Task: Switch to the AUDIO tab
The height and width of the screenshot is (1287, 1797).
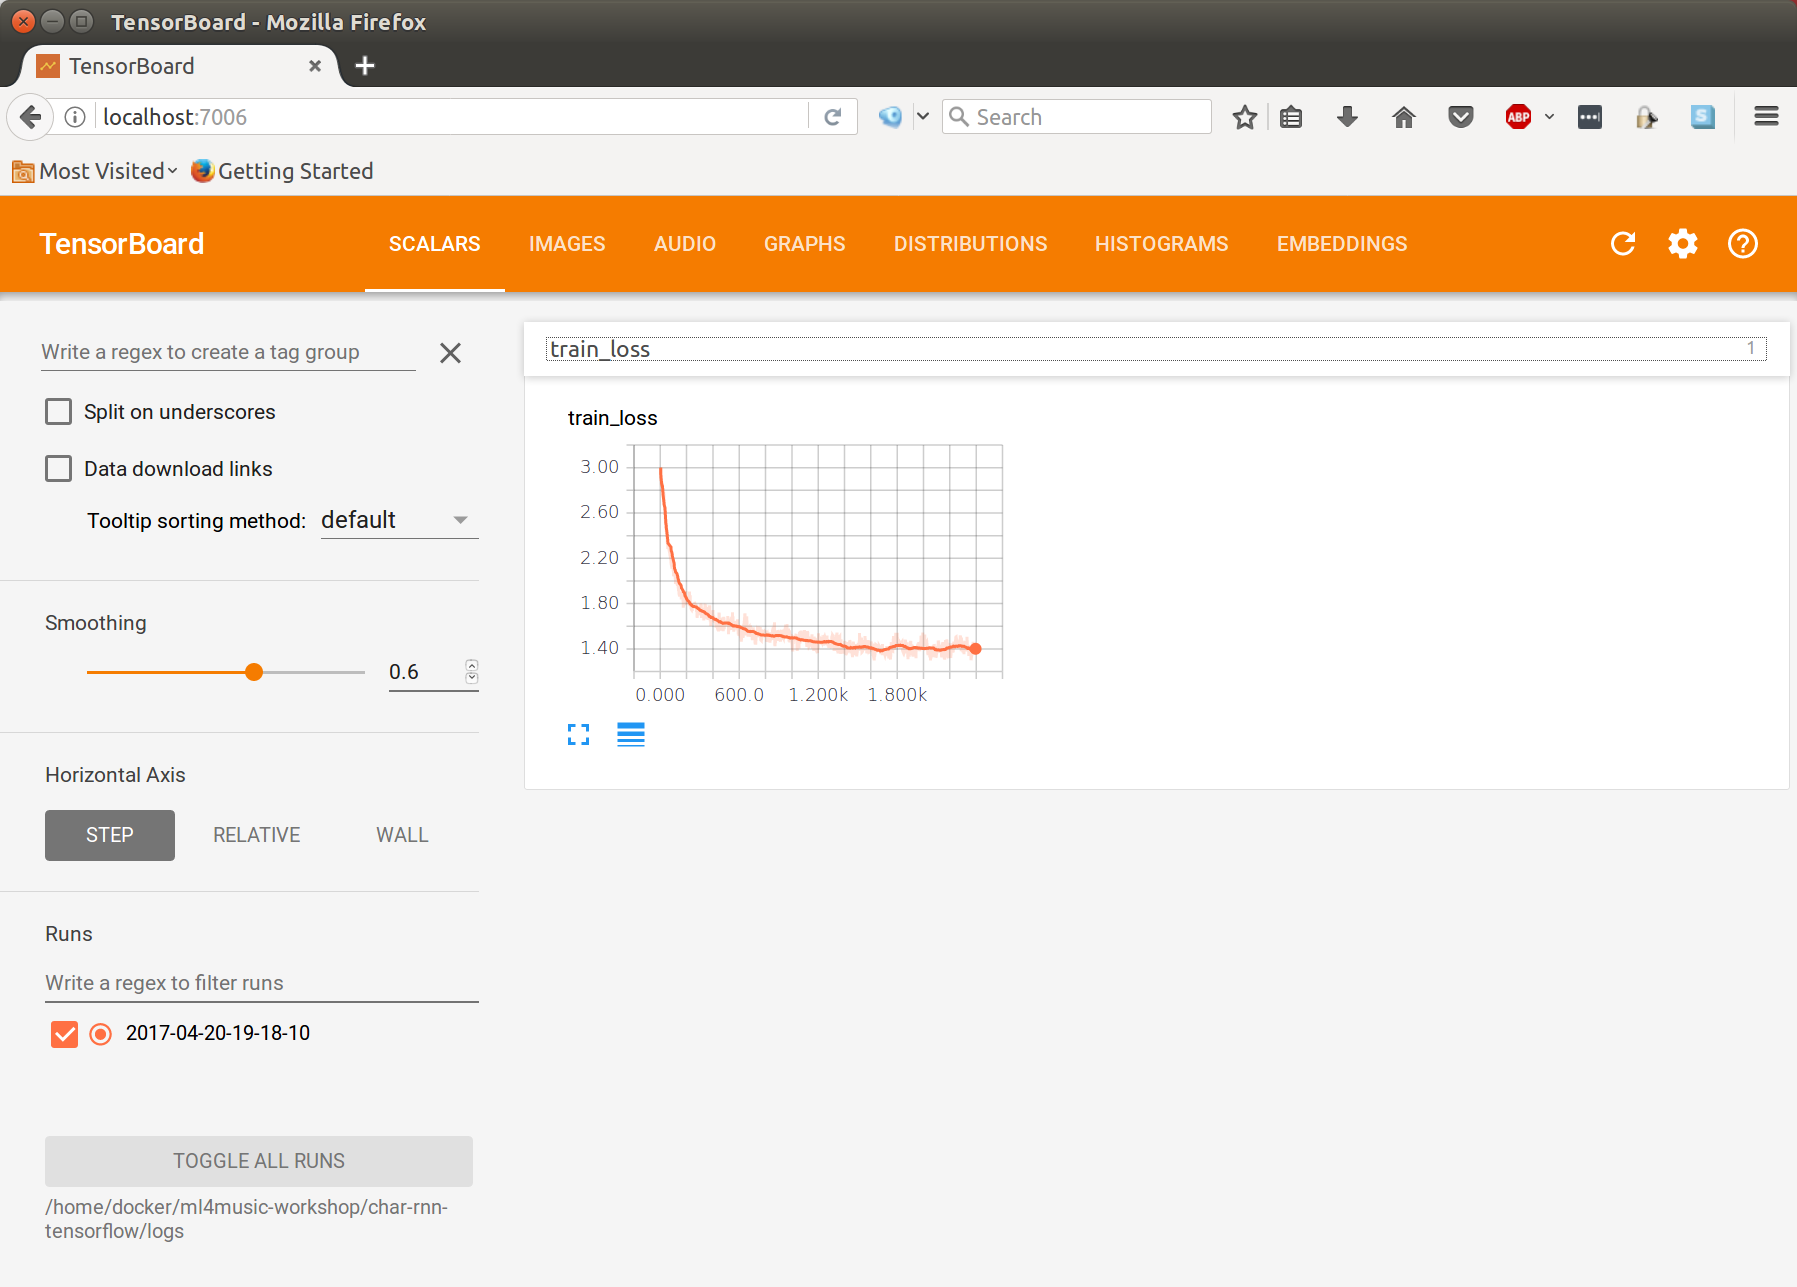Action: pyautogui.click(x=685, y=244)
